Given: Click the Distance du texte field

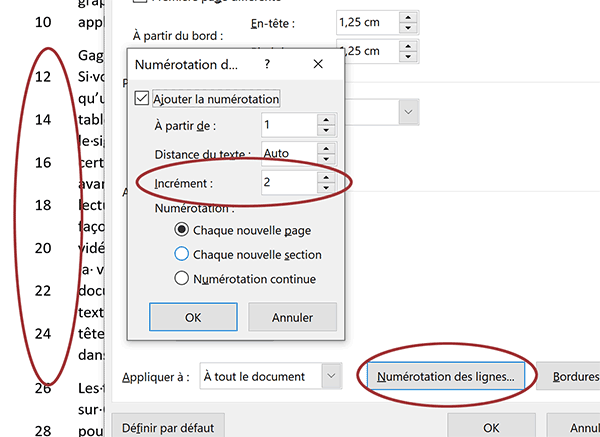Looking at the screenshot, I should coord(289,153).
